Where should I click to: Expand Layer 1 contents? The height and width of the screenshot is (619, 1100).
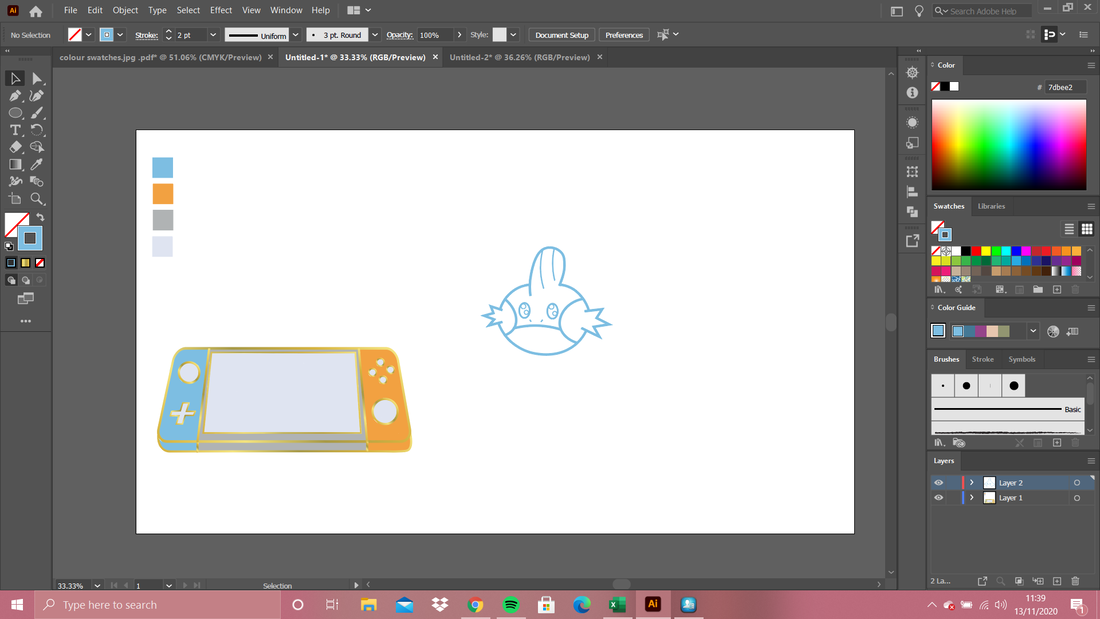pos(972,498)
